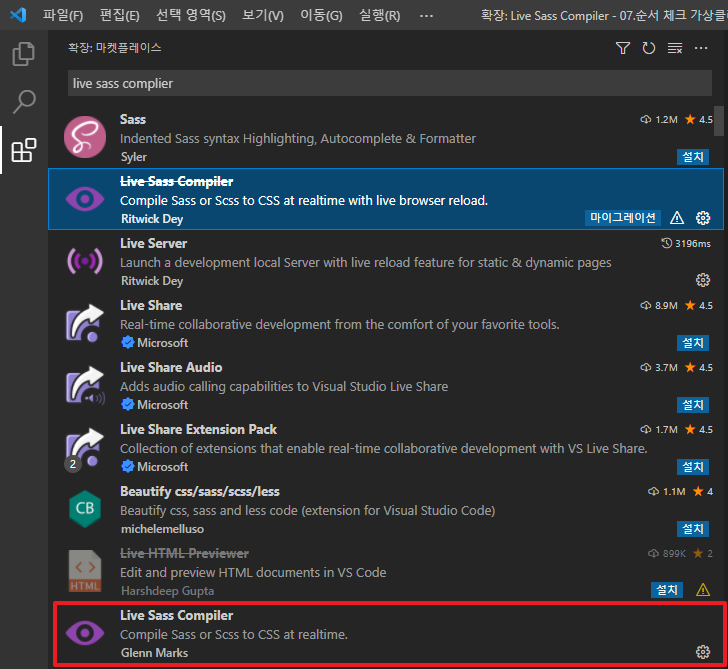Refresh the extensions list
Image resolution: width=728 pixels, height=669 pixels.
(649, 48)
